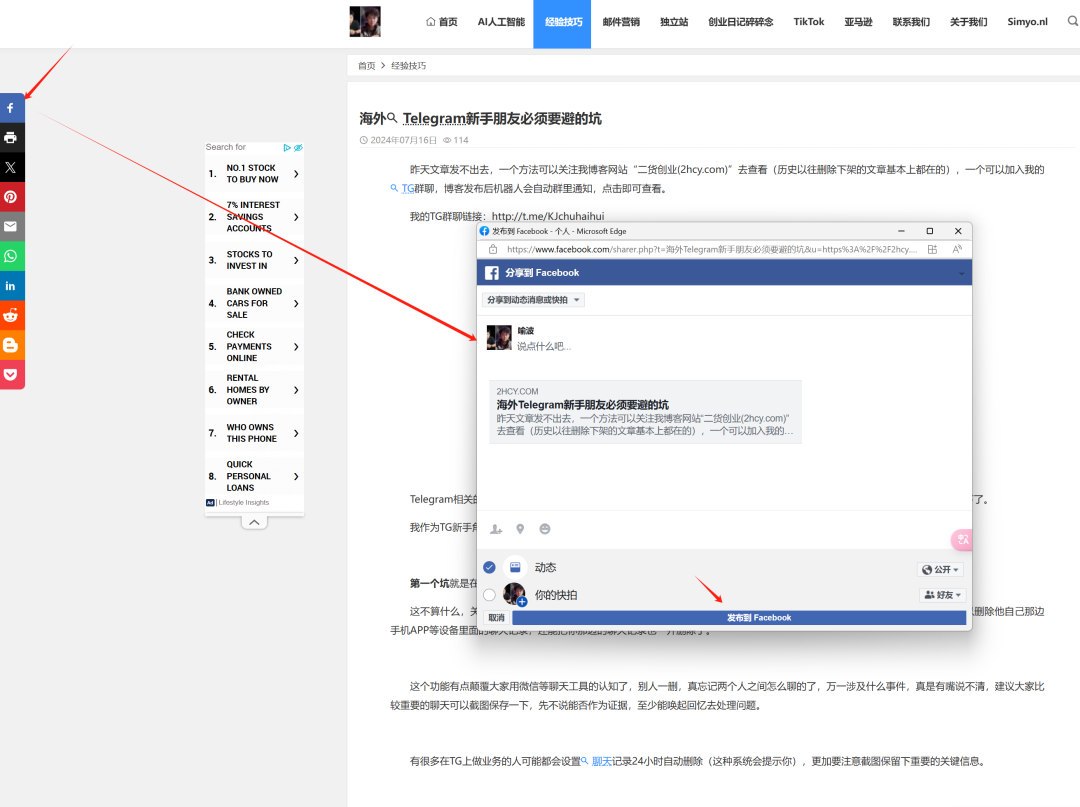Click the Edge popup address bar URL
Image resolution: width=1080 pixels, height=807 pixels.
click(x=712, y=249)
